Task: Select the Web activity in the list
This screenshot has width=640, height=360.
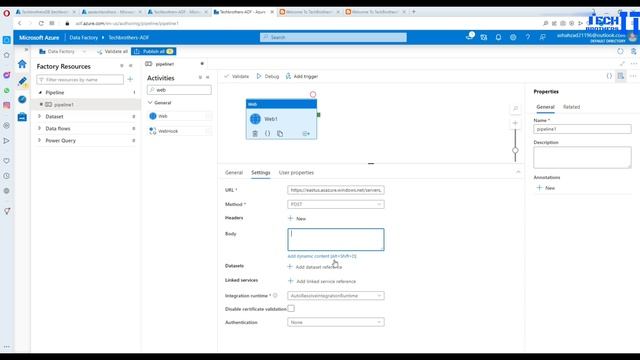Action: (180, 116)
